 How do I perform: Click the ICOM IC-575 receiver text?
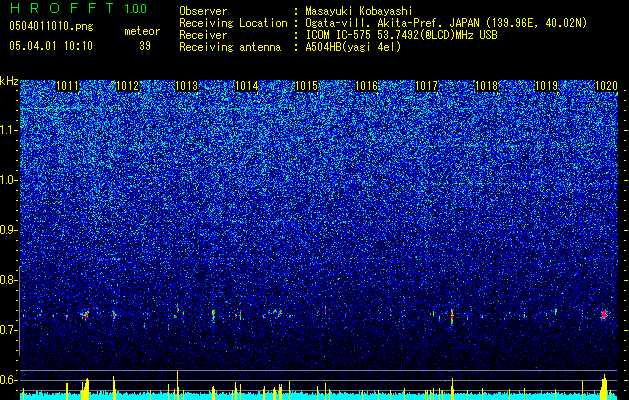[x=401, y=35]
